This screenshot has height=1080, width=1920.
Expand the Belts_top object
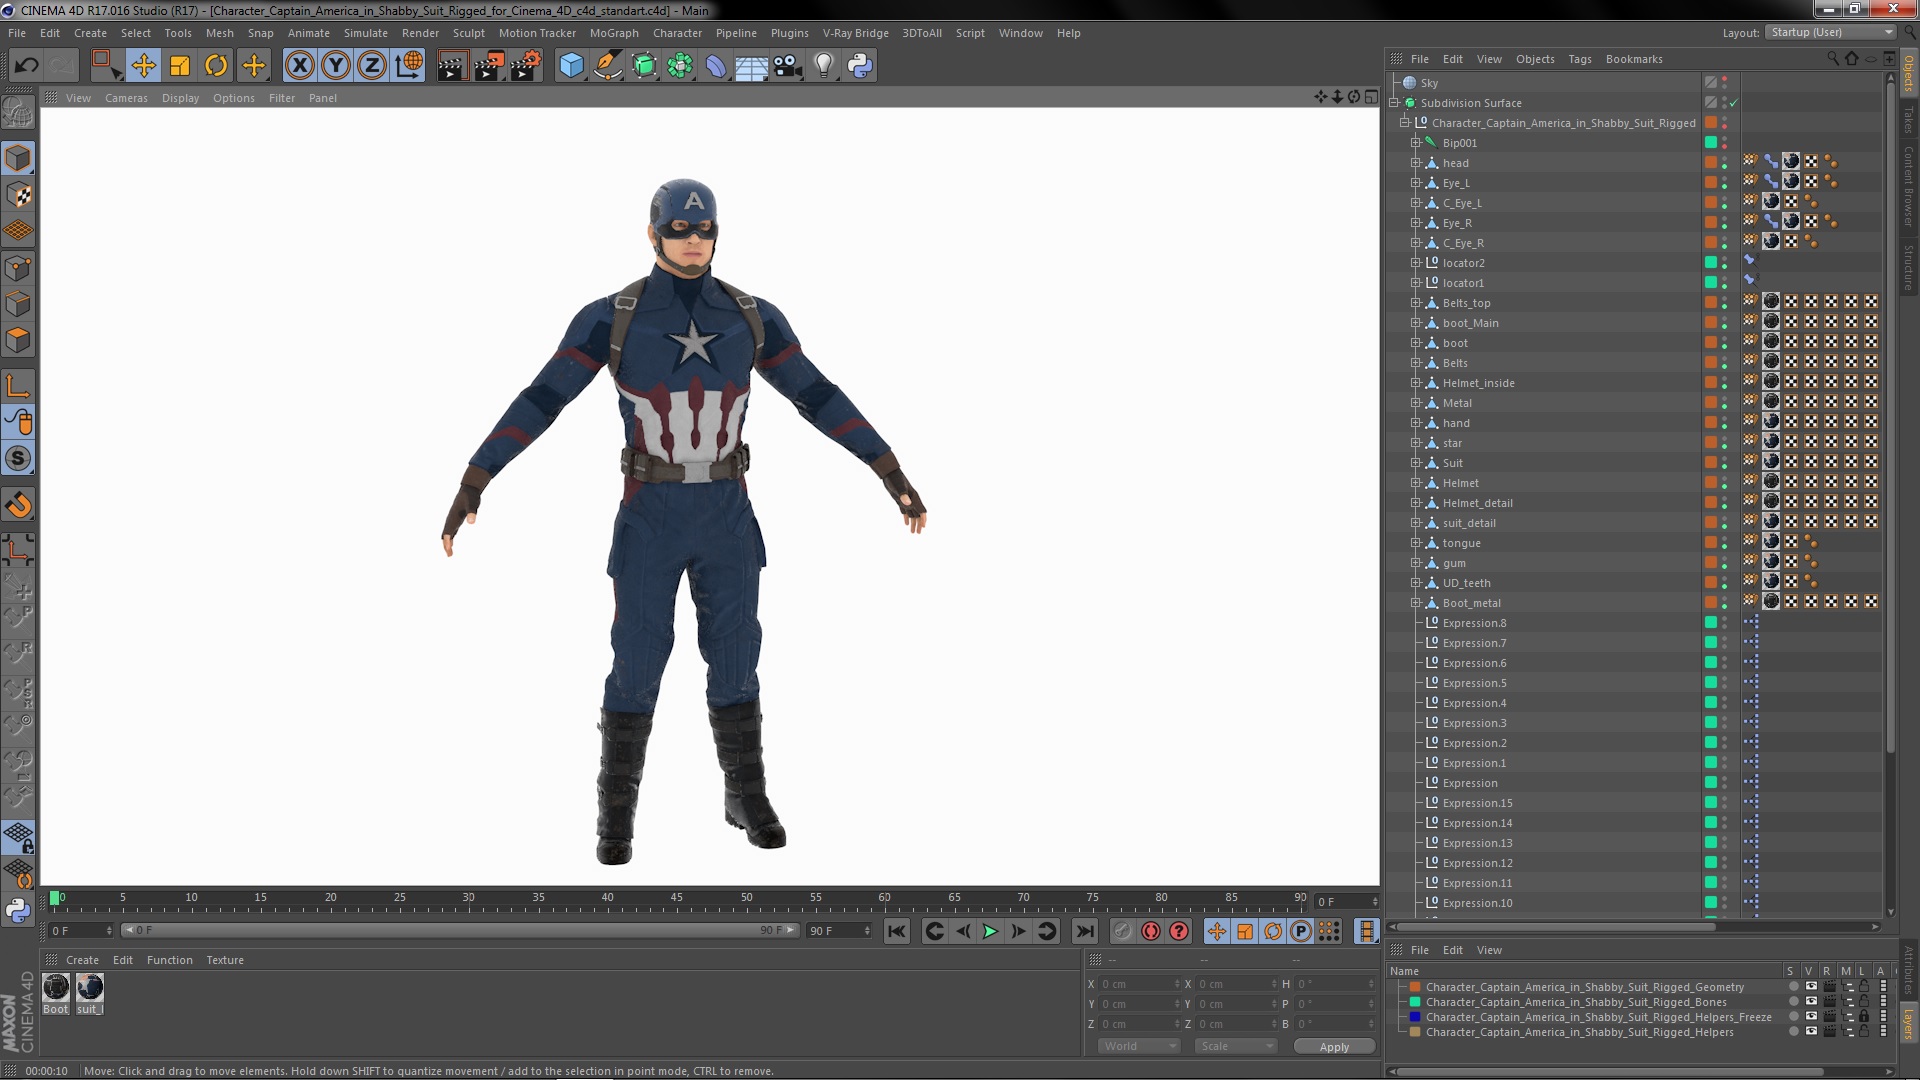pos(1416,303)
